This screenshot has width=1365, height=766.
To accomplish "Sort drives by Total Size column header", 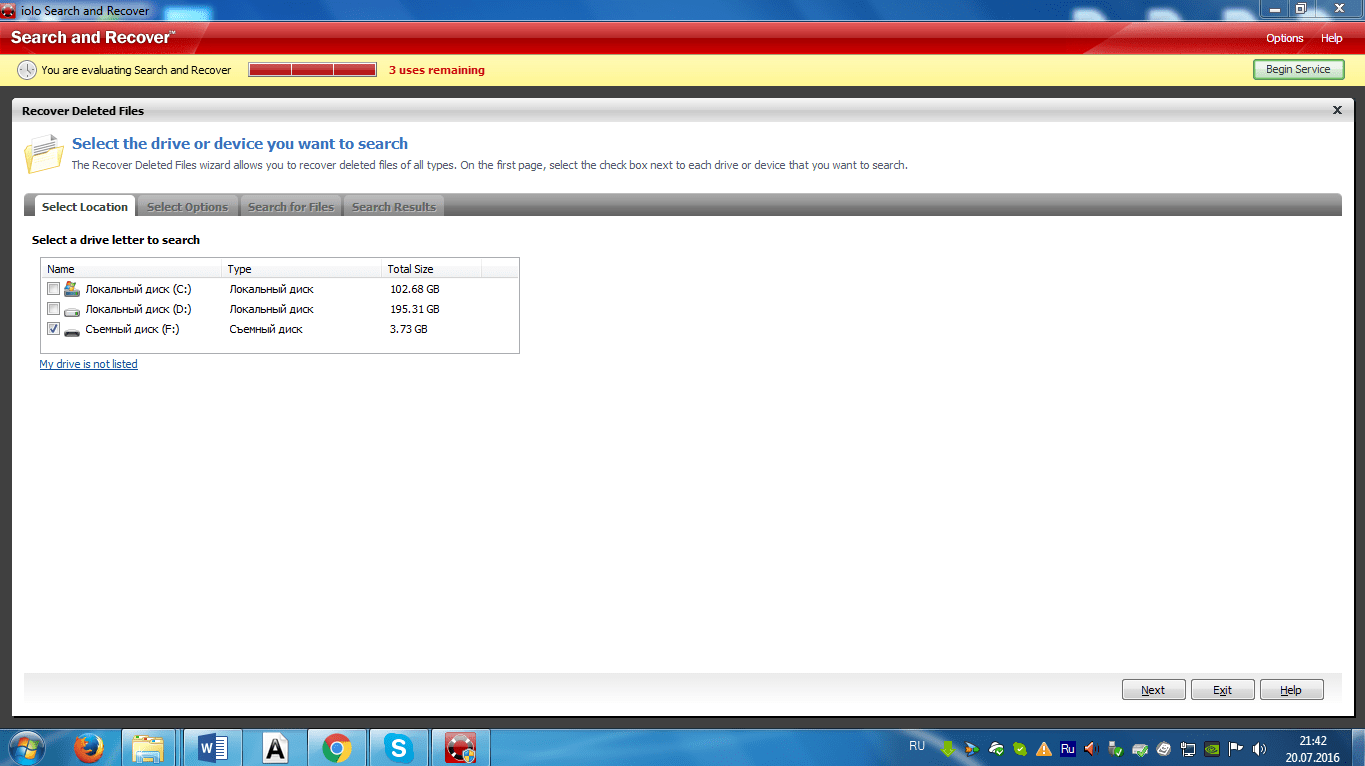I will click(411, 269).
